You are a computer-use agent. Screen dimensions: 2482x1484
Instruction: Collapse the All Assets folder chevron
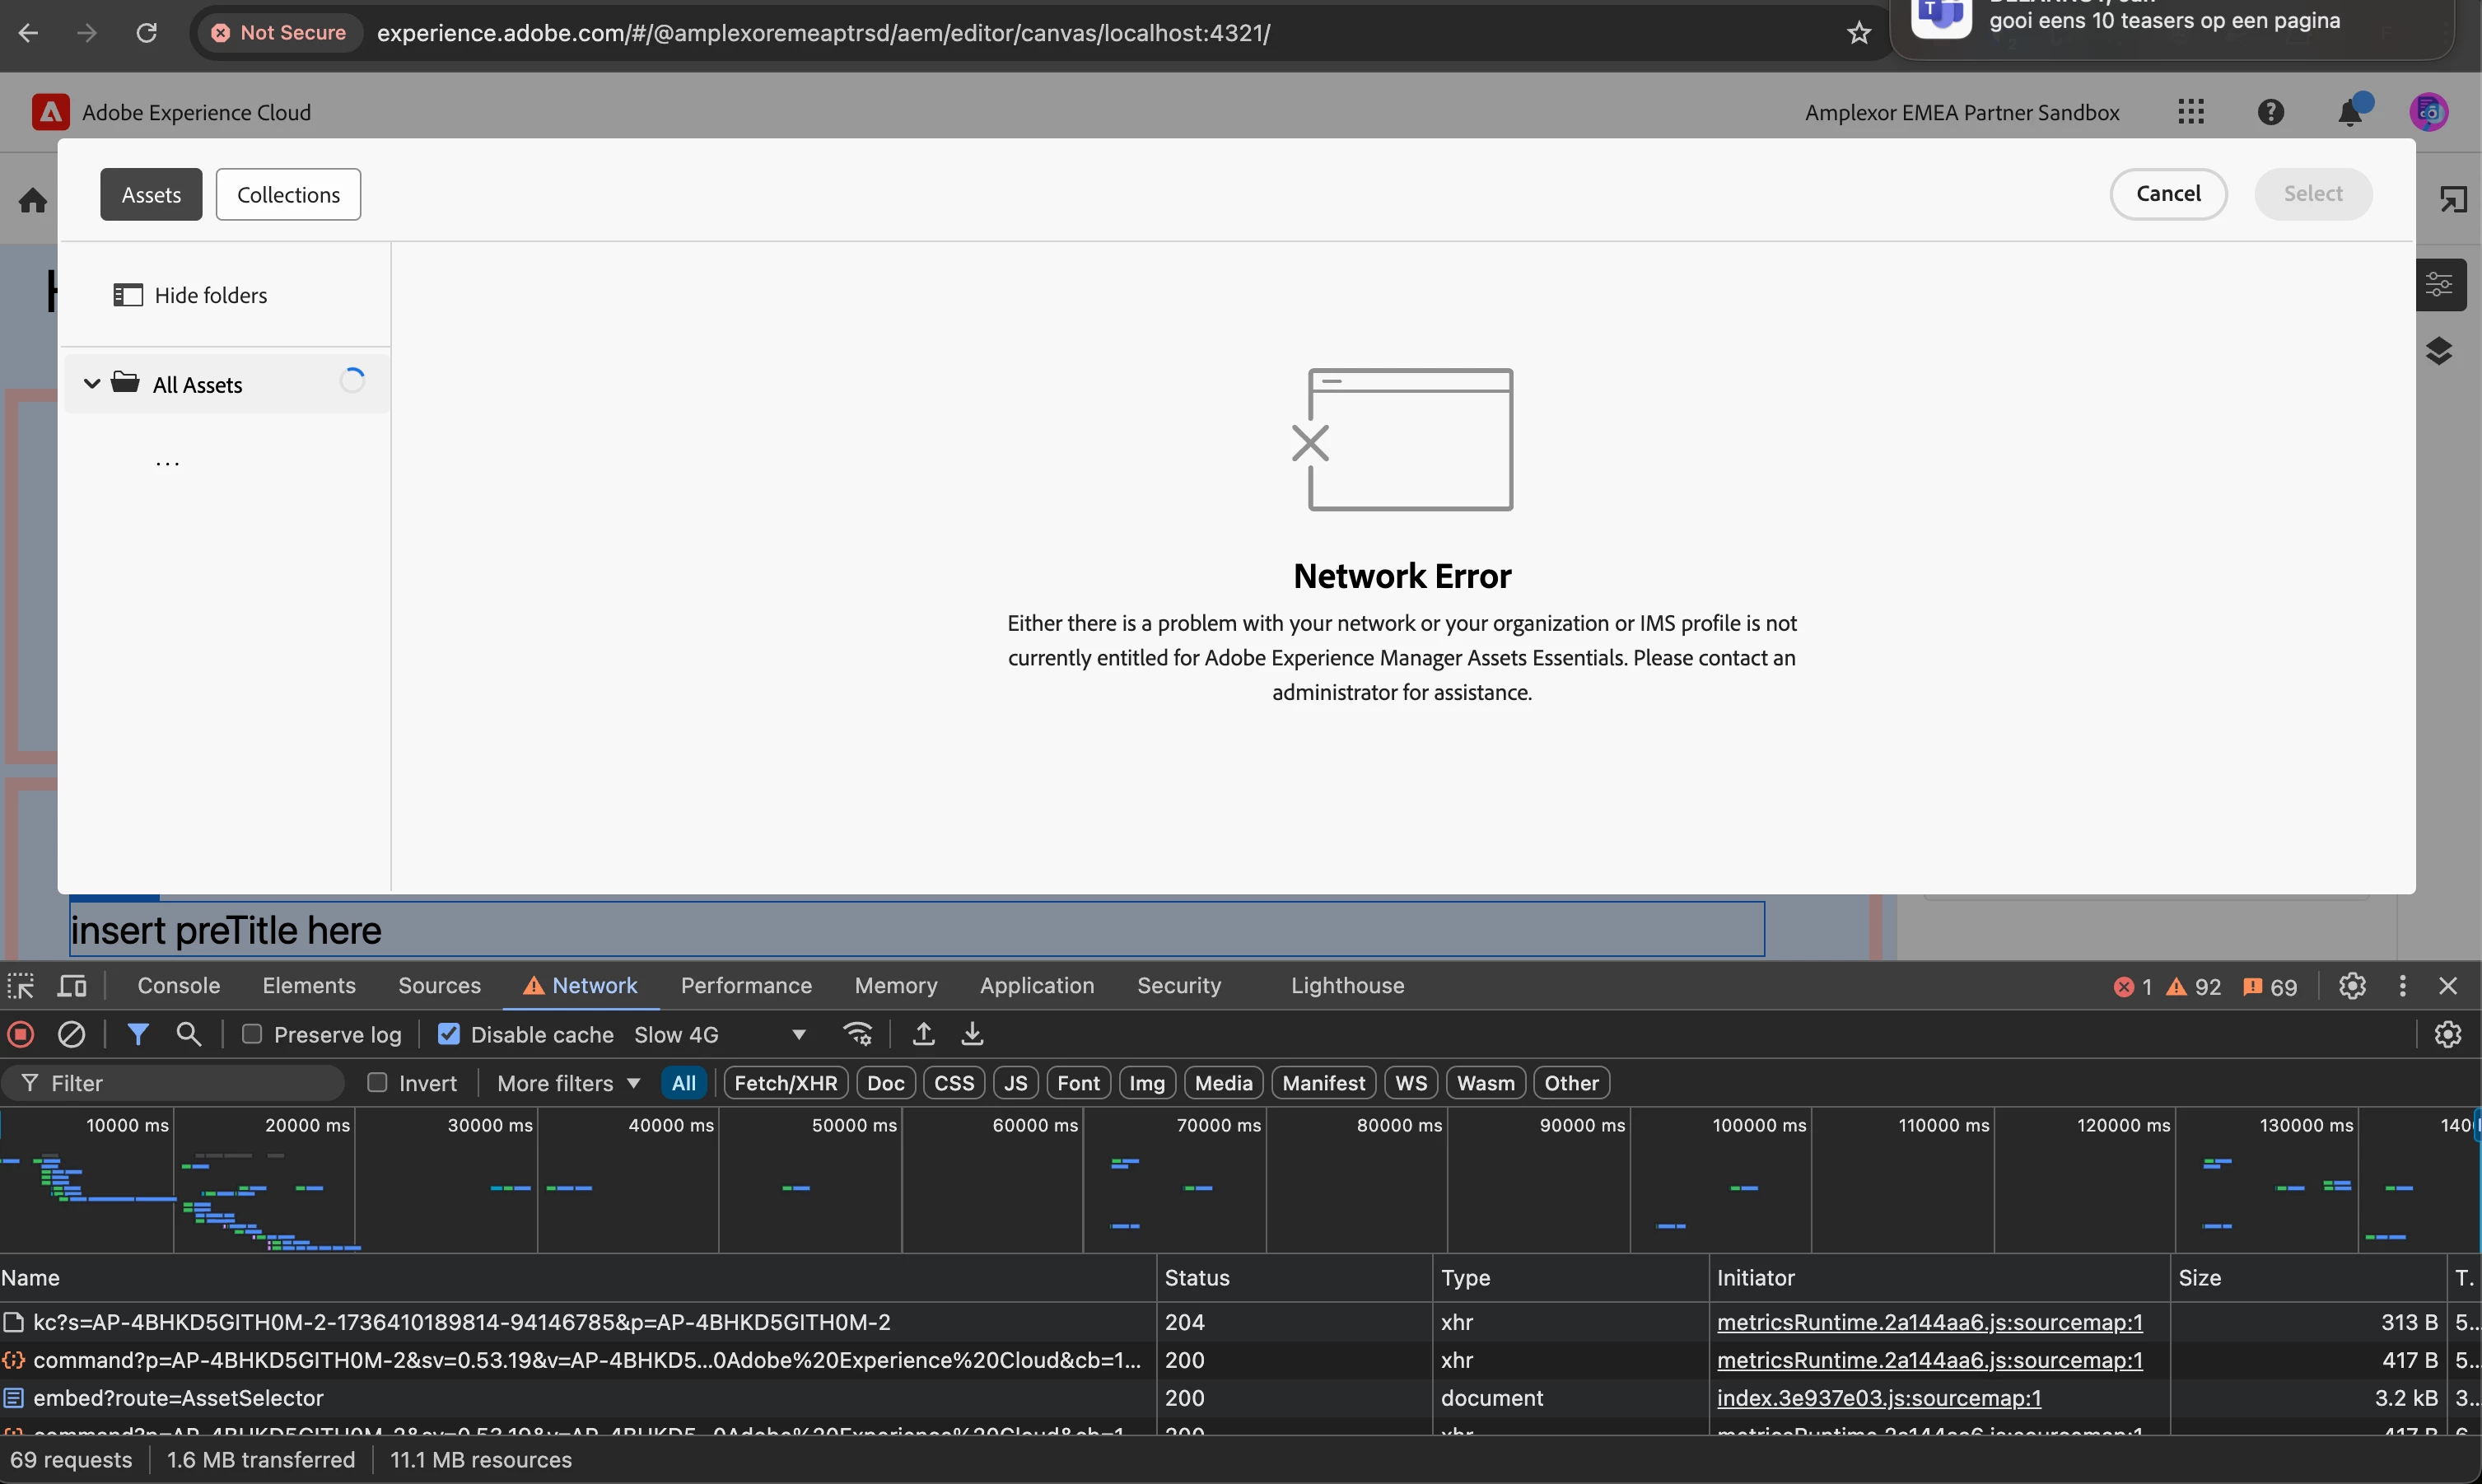click(92, 384)
